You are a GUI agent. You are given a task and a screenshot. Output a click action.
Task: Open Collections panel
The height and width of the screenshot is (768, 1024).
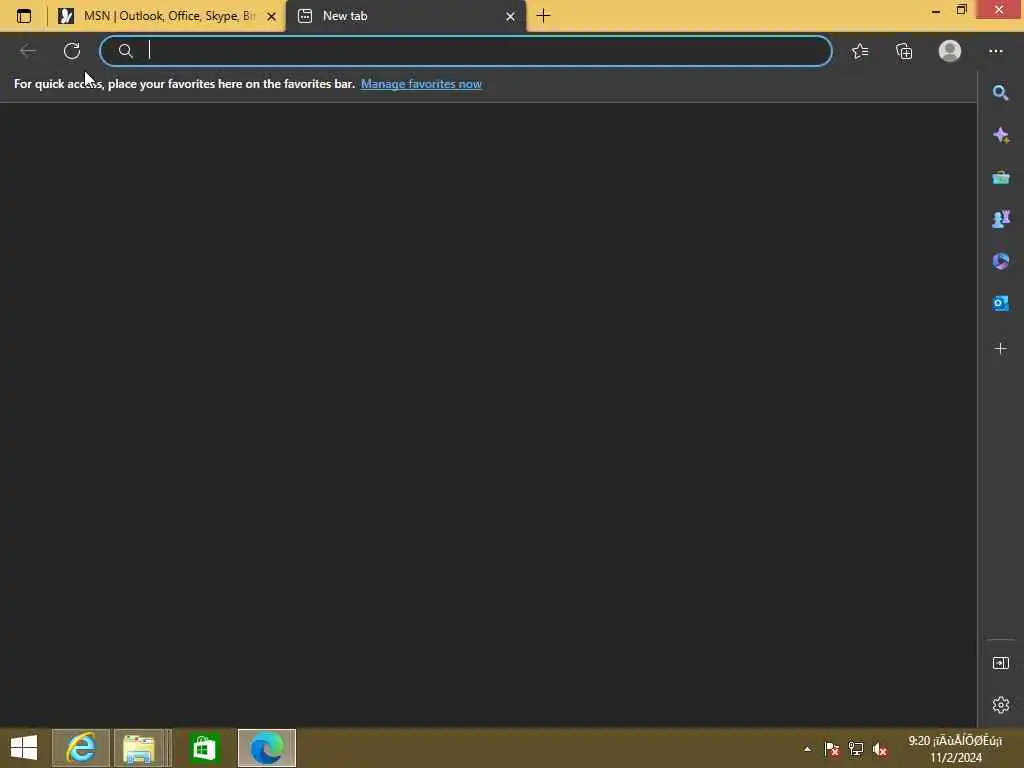point(904,51)
